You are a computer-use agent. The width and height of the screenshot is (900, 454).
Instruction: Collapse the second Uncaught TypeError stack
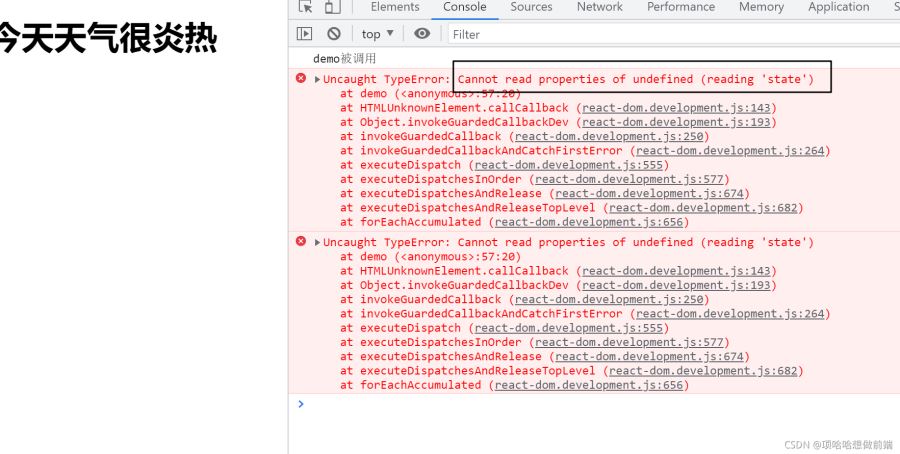tap(318, 242)
